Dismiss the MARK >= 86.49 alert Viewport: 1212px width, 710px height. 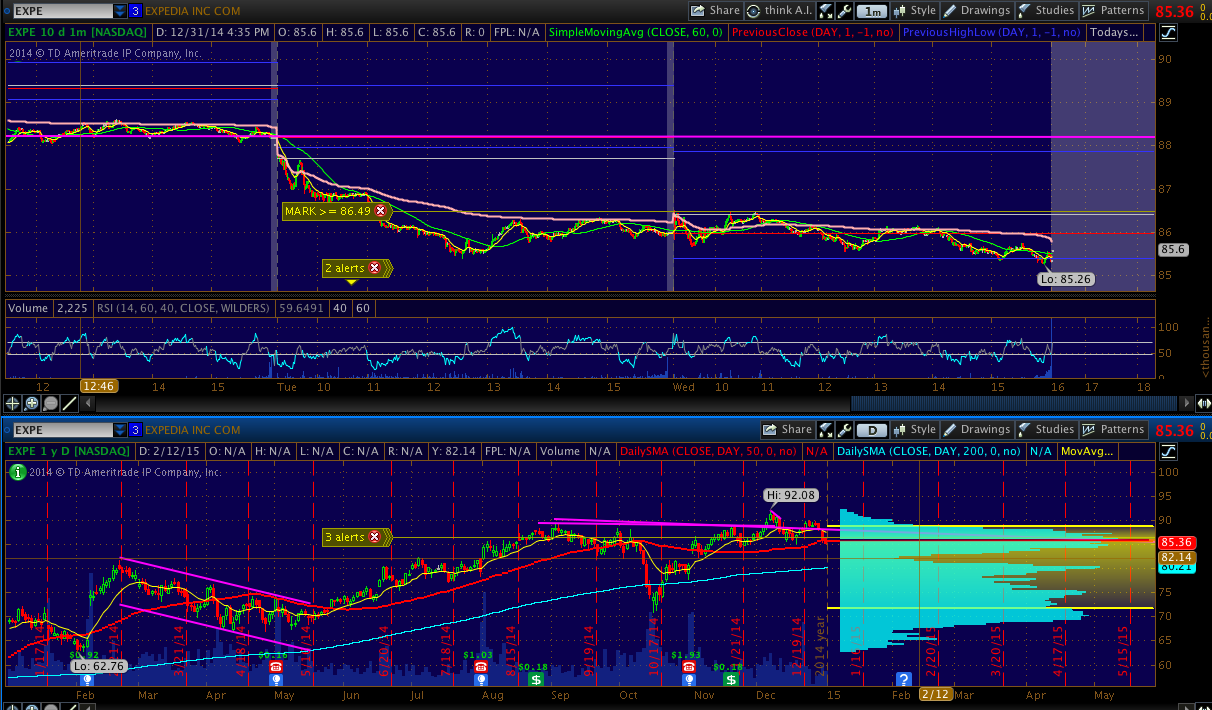pos(380,211)
